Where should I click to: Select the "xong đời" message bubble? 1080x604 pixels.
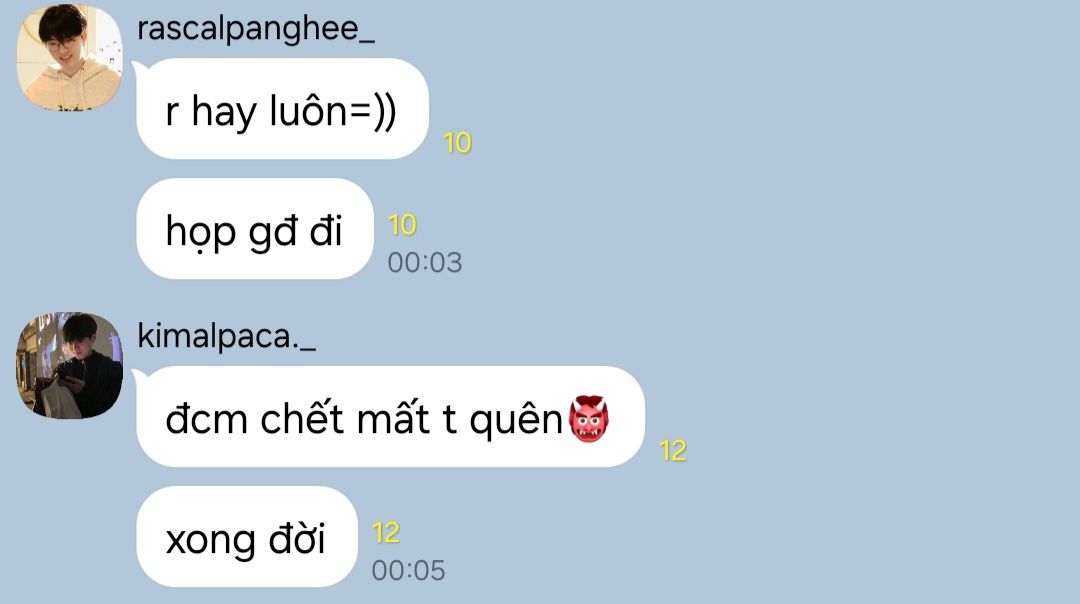coord(247,537)
